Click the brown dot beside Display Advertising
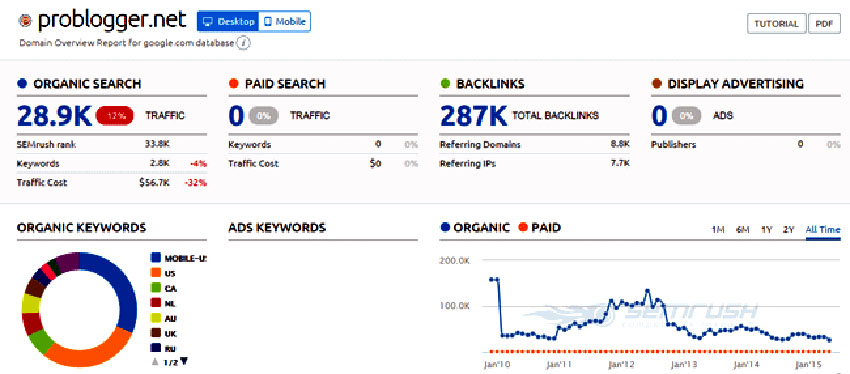Viewport: 850px width, 374px height. [656, 84]
